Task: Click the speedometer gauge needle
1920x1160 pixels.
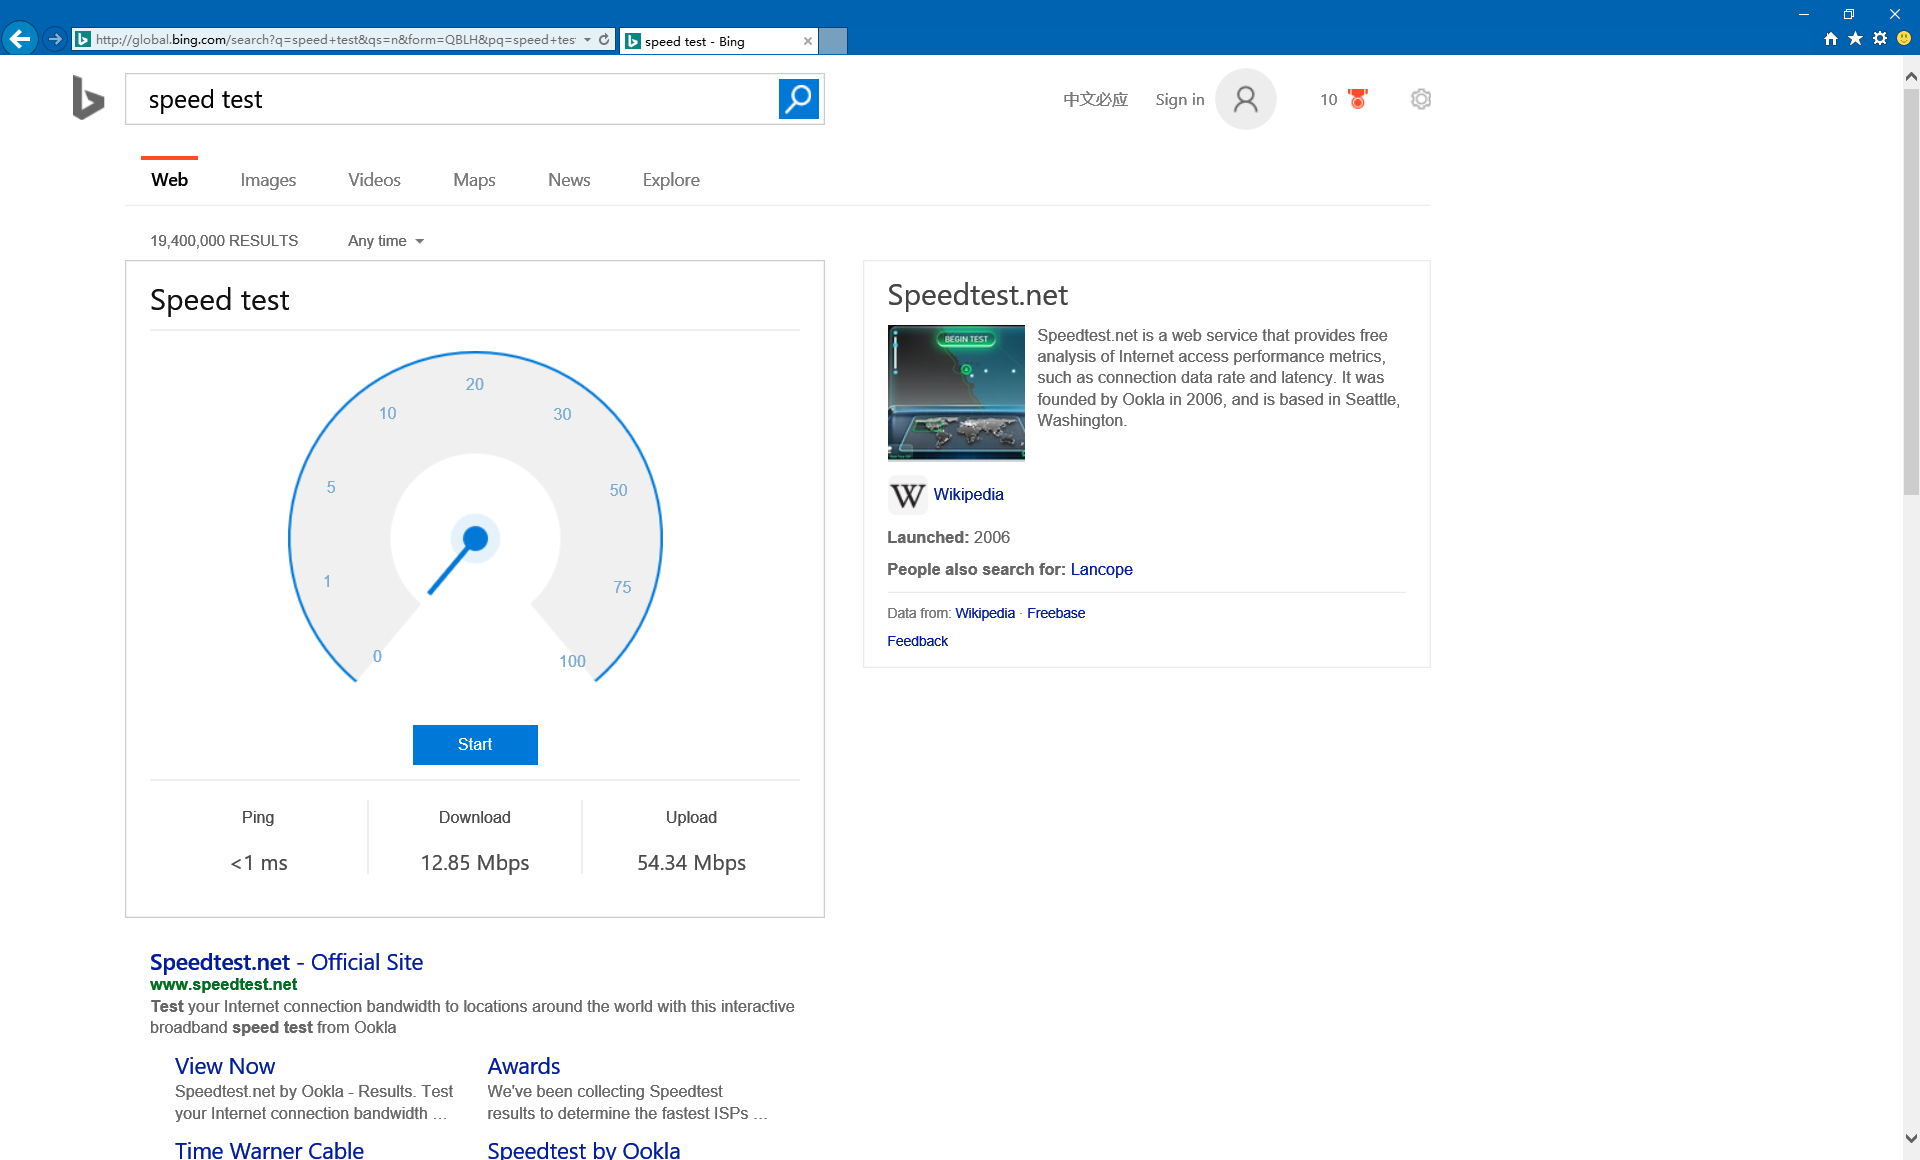Action: click(x=454, y=564)
